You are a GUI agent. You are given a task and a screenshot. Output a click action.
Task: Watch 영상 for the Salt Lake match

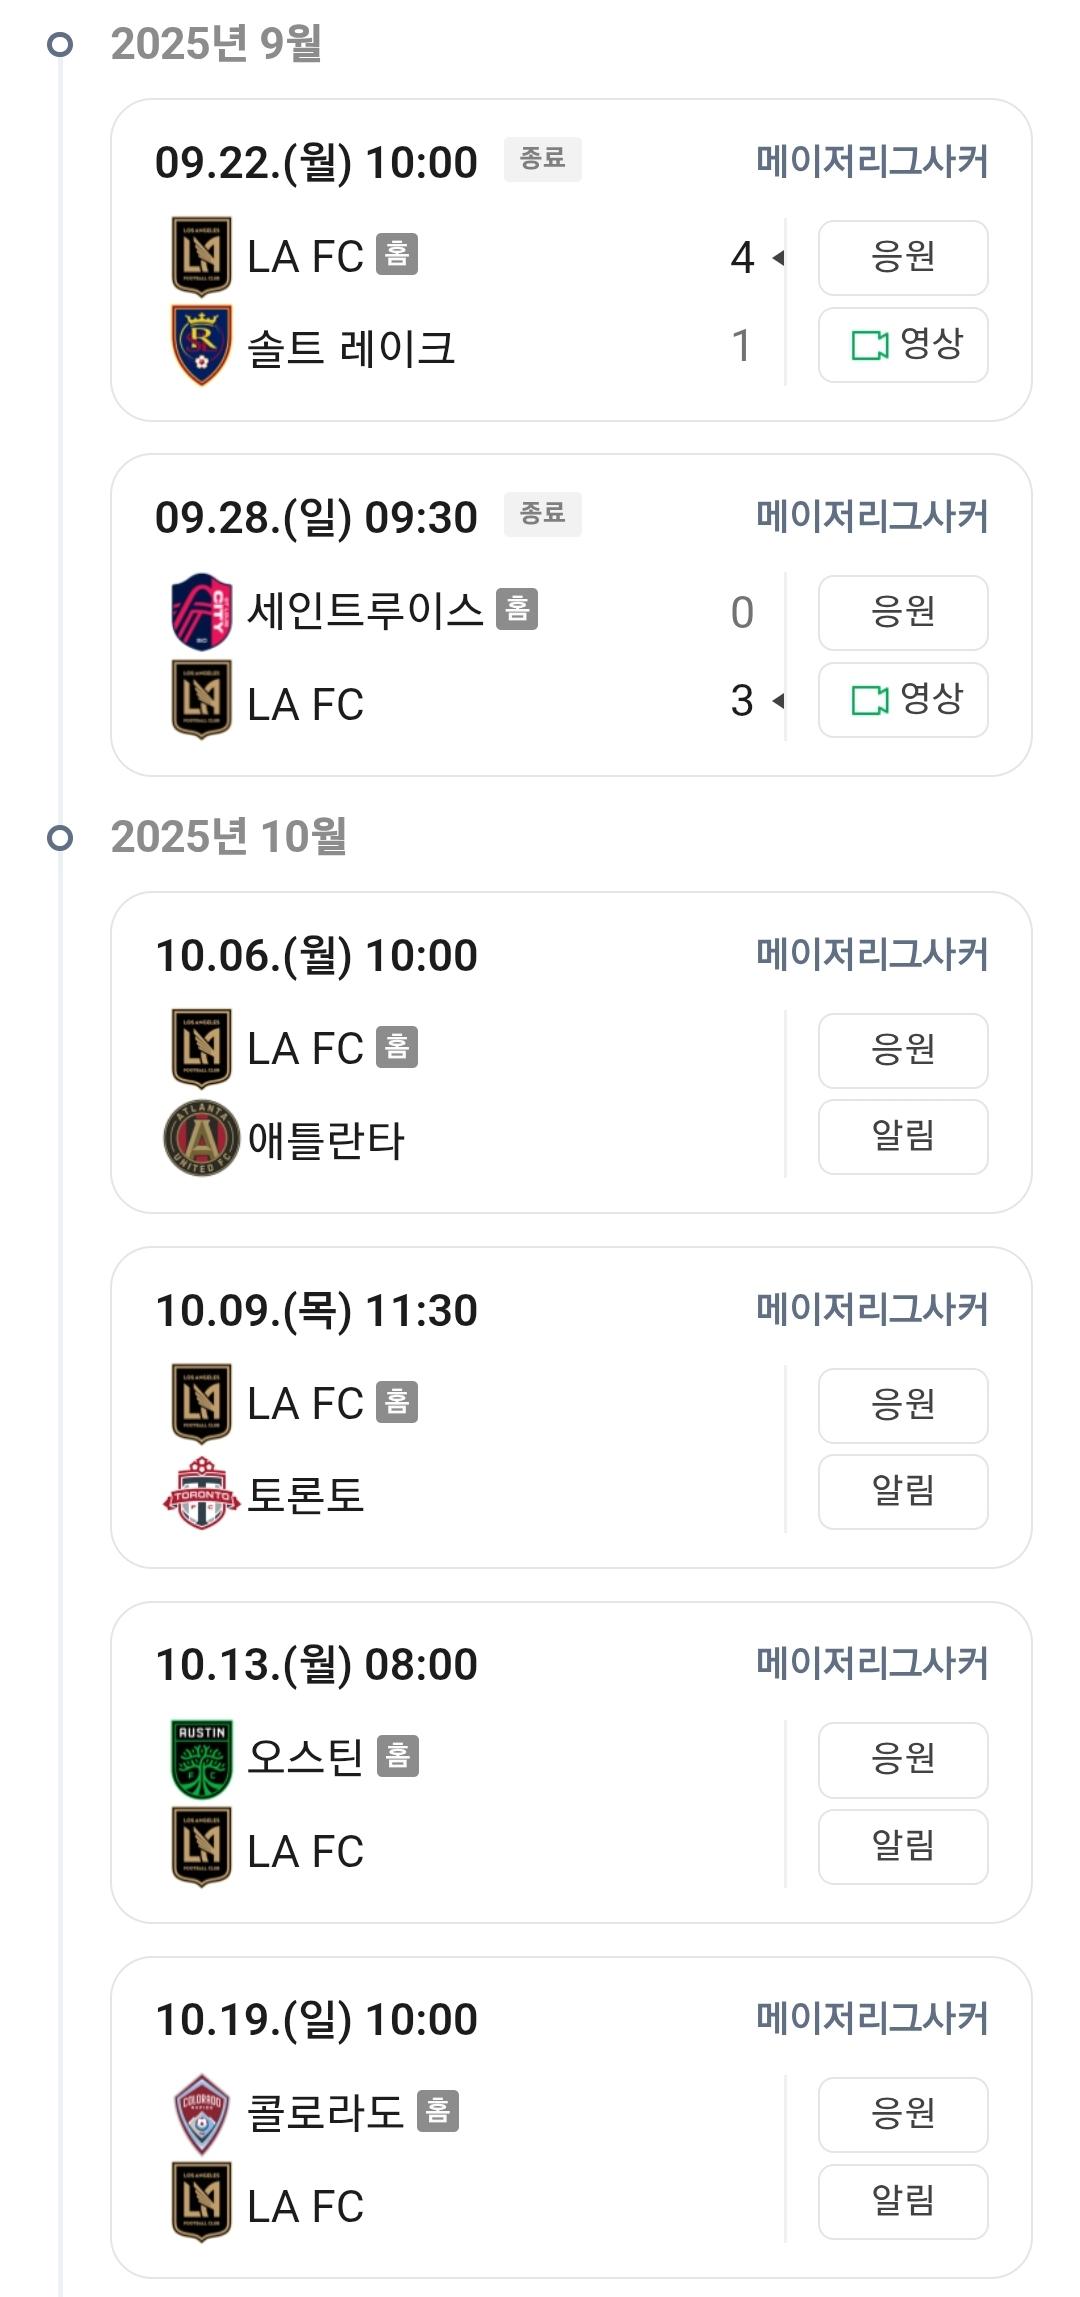pyautogui.click(x=903, y=345)
